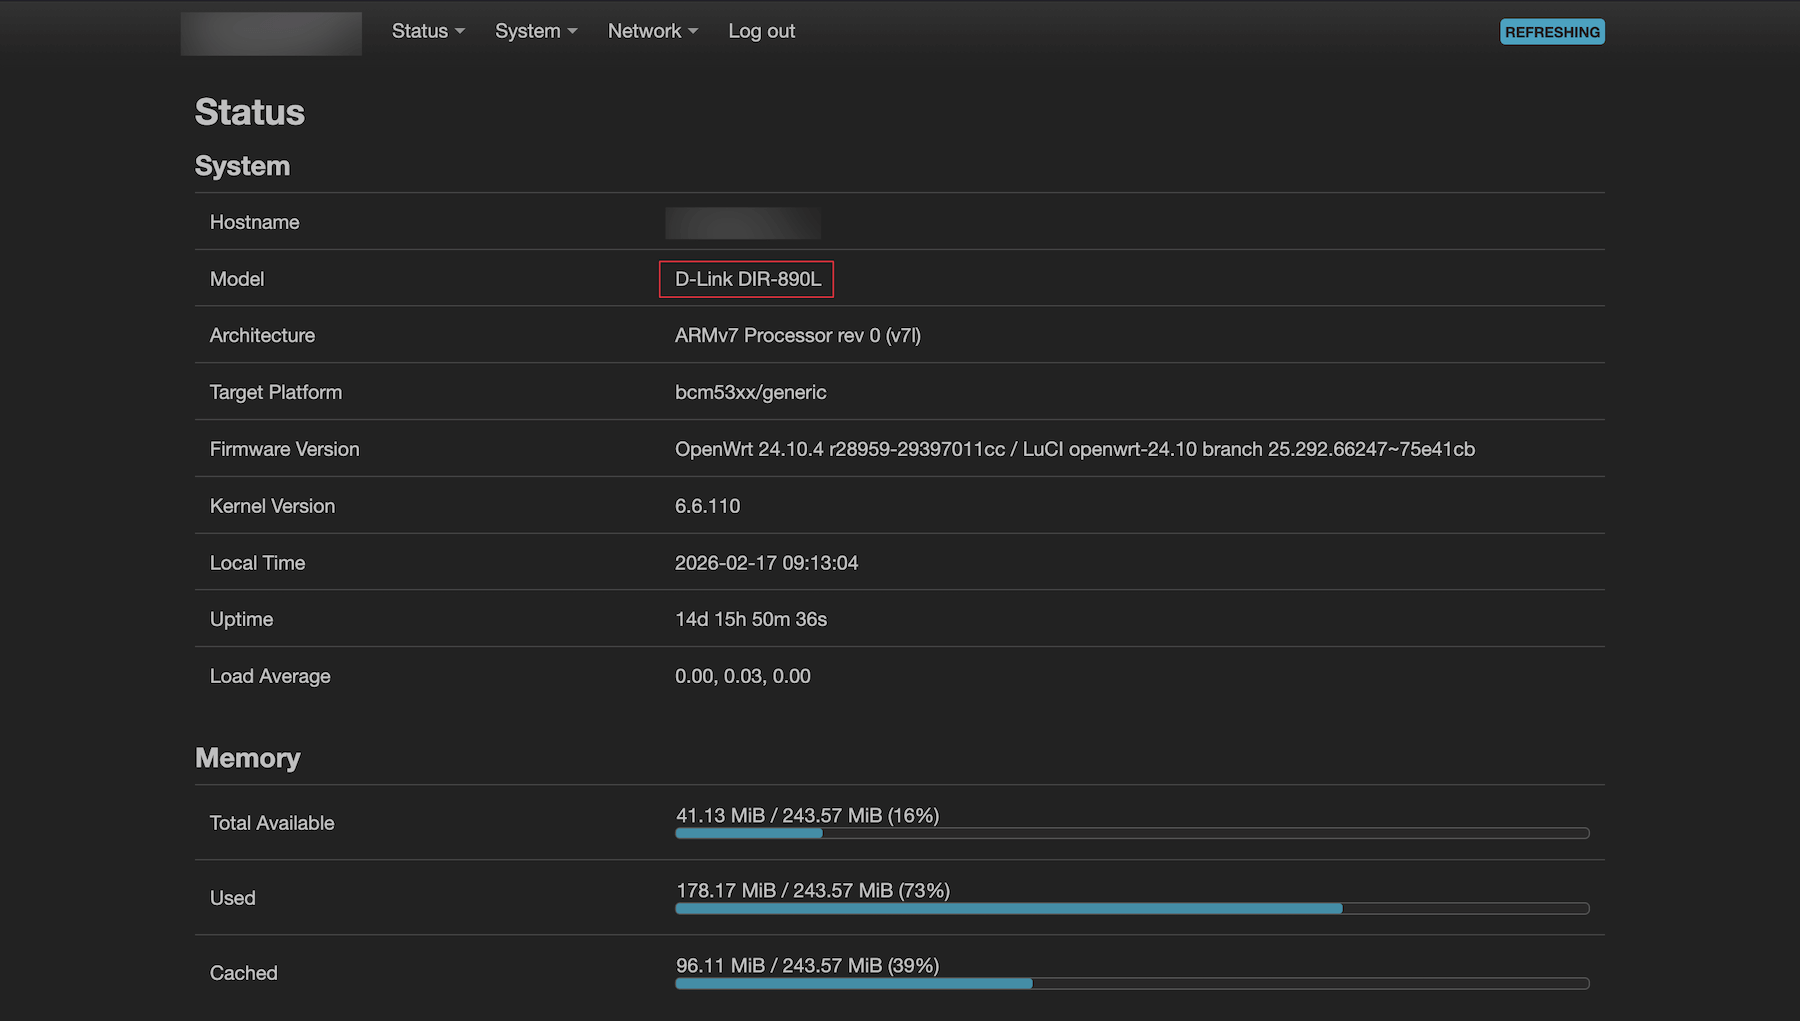Click the Target Platform bcm53xx/generic value
The image size is (1800, 1021).
(750, 392)
